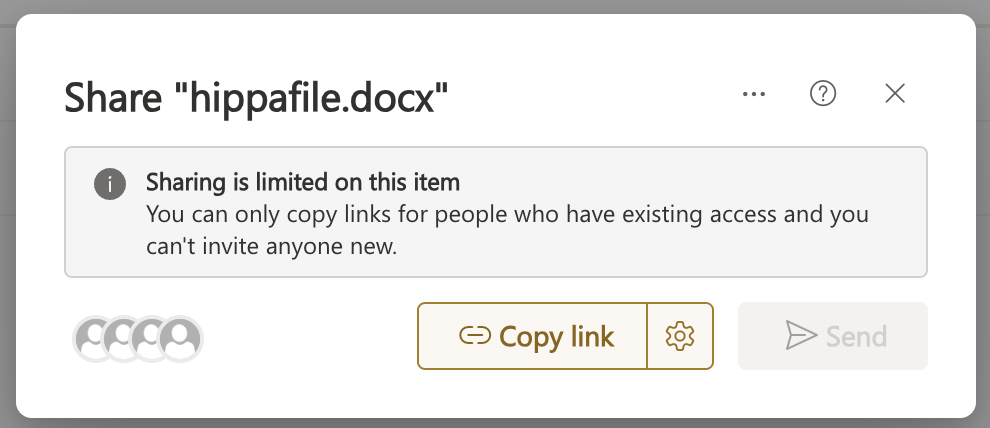990x428 pixels.
Task: Close the Share dialog
Action: (x=895, y=94)
